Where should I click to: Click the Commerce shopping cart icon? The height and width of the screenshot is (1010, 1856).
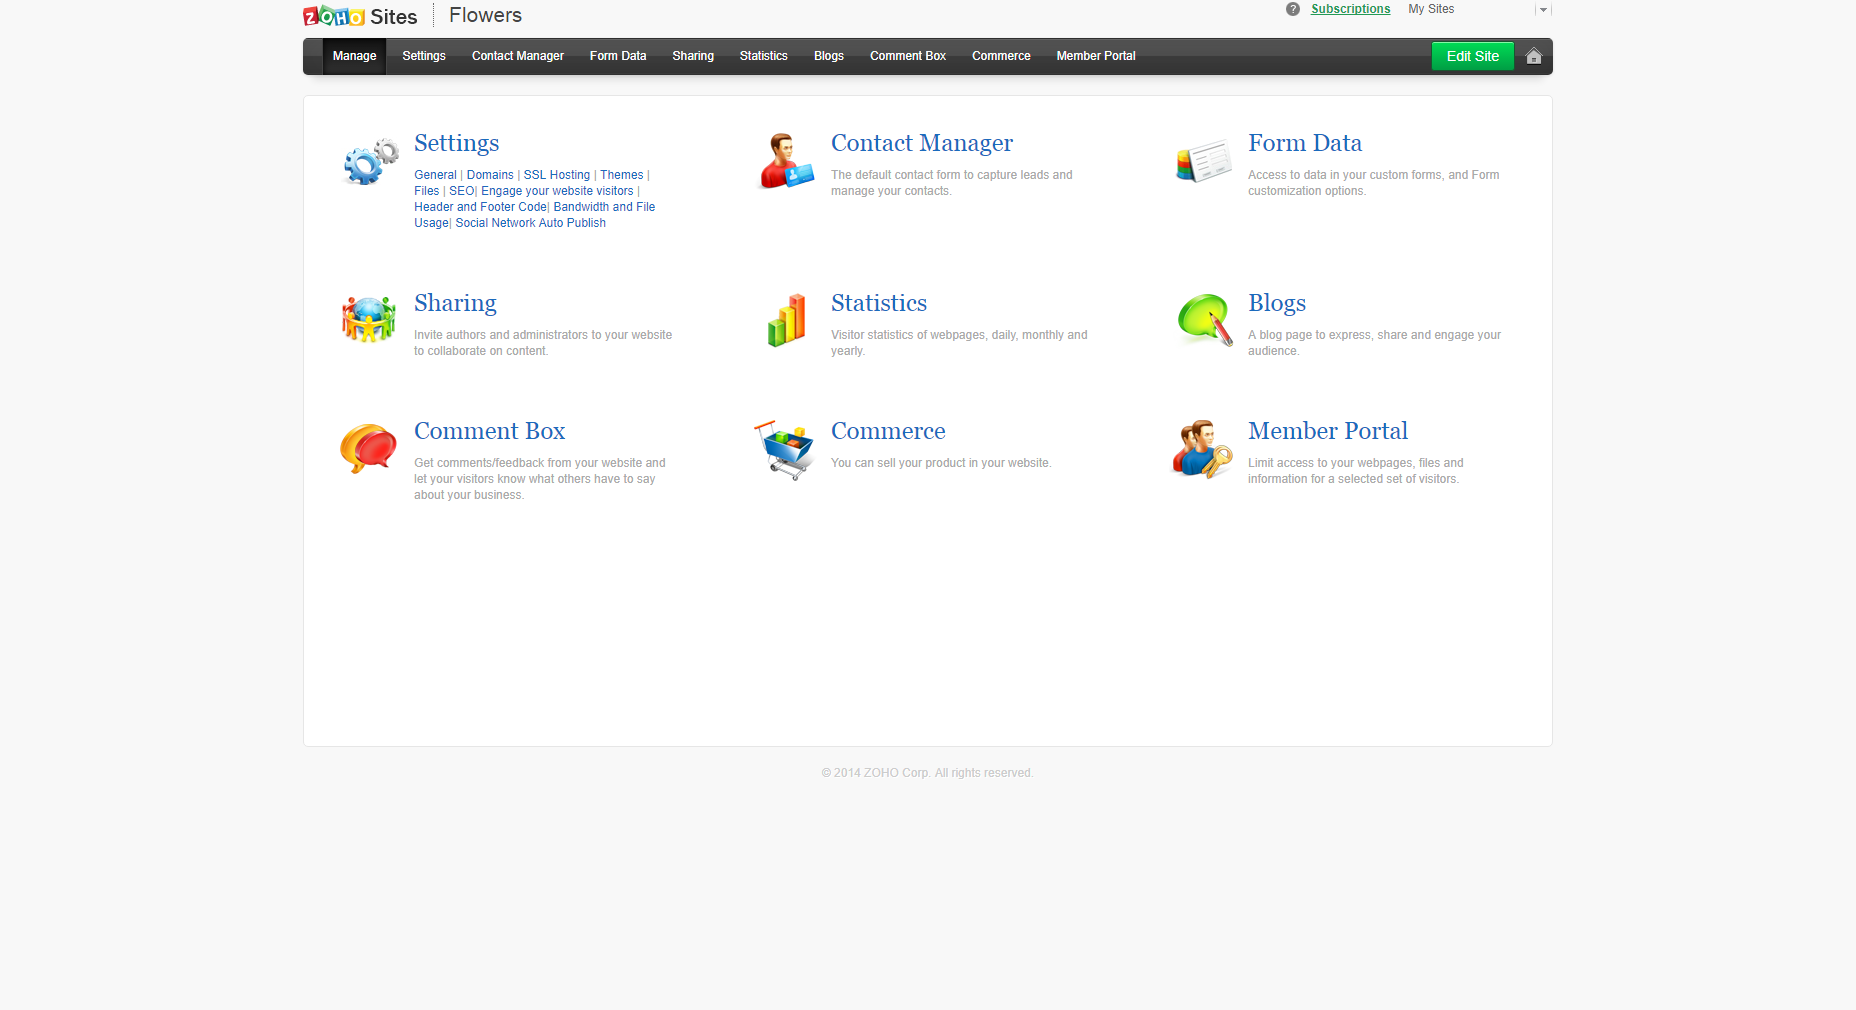(784, 450)
